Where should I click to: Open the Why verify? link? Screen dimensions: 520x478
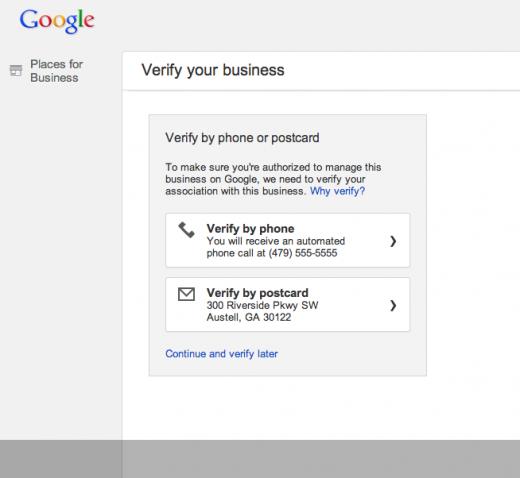[337, 191]
